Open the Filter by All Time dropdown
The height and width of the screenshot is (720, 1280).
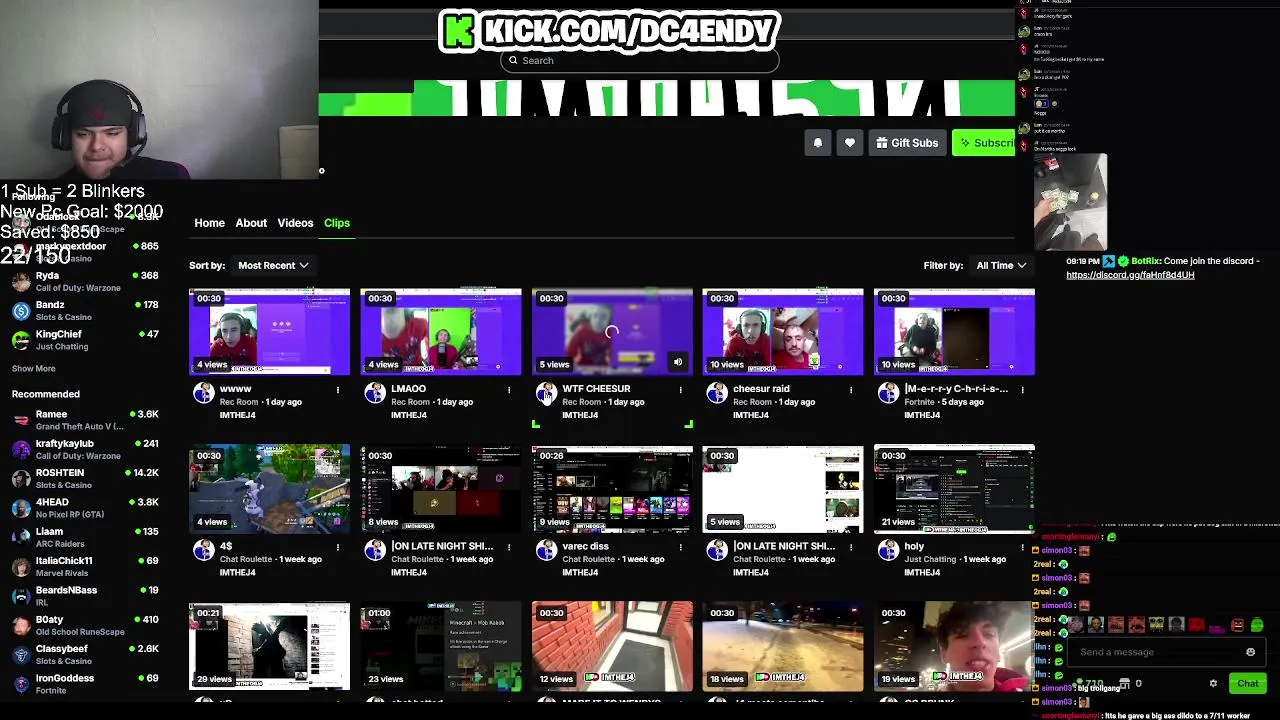pos(1001,265)
